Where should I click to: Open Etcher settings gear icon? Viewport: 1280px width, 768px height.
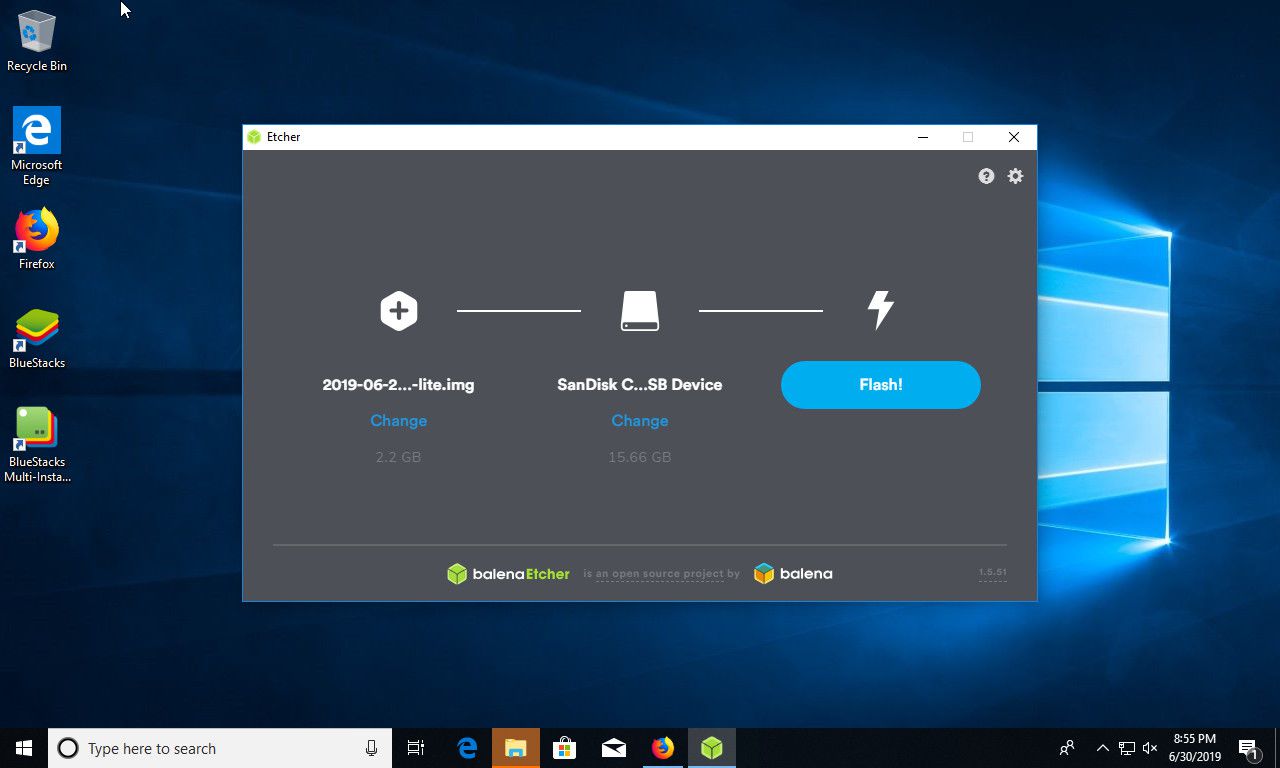coord(1015,176)
